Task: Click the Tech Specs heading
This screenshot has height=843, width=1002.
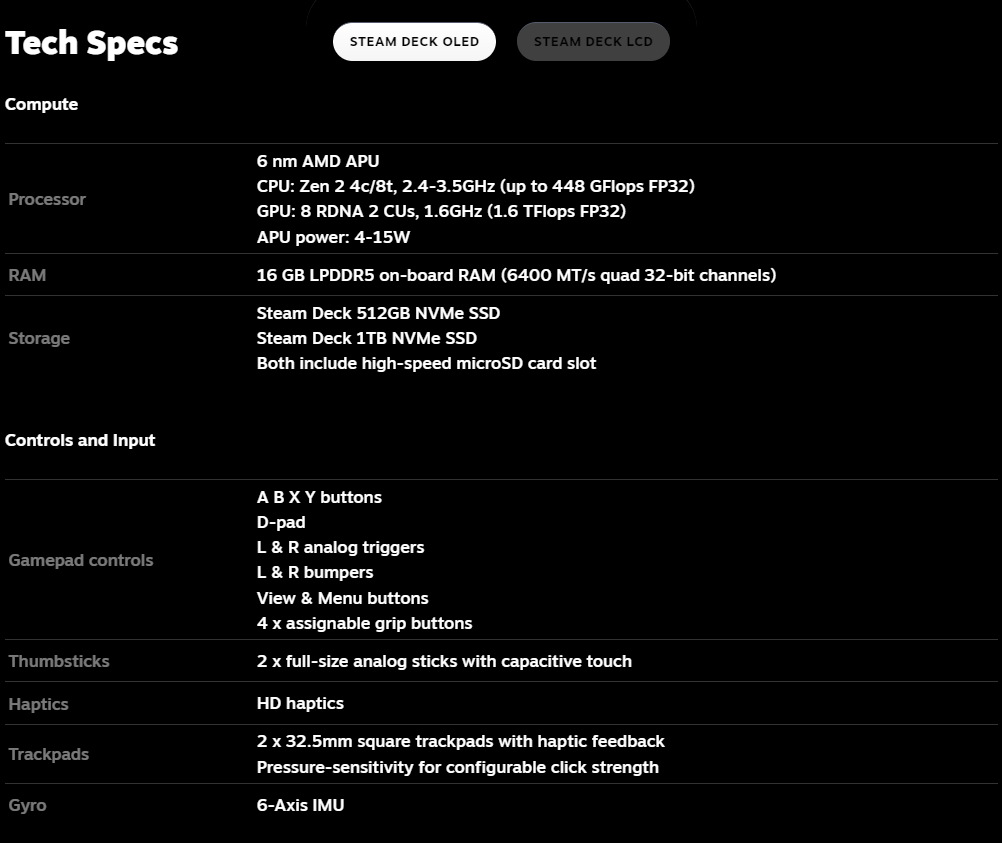Action: pyautogui.click(x=91, y=43)
